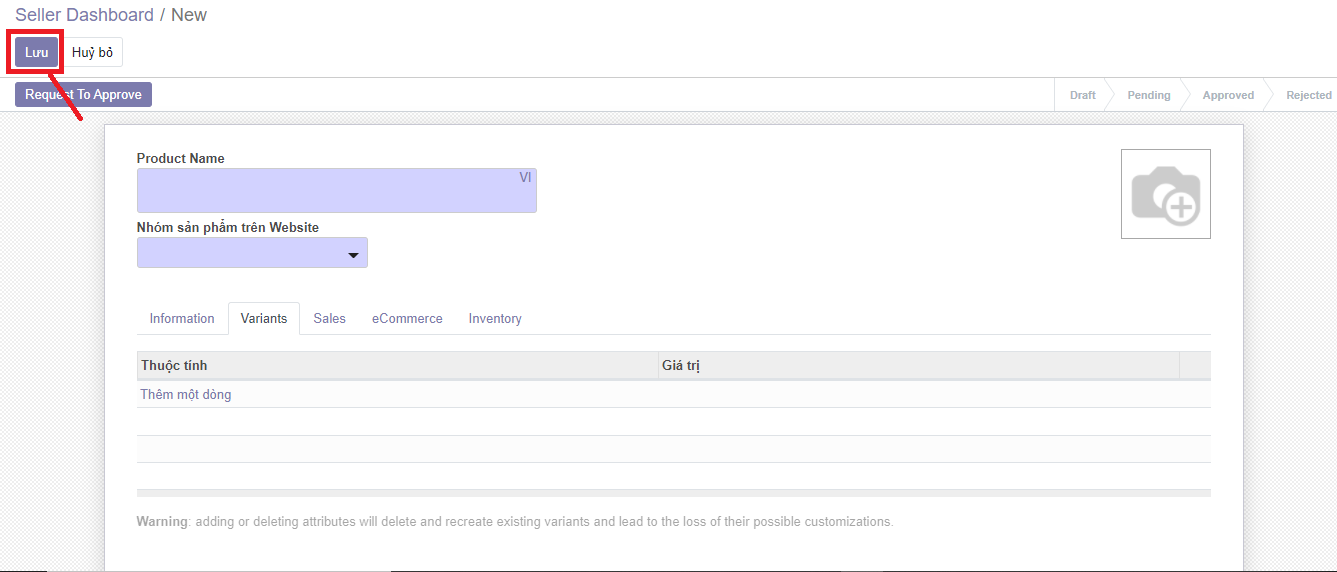The image size is (1337, 572).
Task: Click the Request To Approve button
Action: coord(83,95)
